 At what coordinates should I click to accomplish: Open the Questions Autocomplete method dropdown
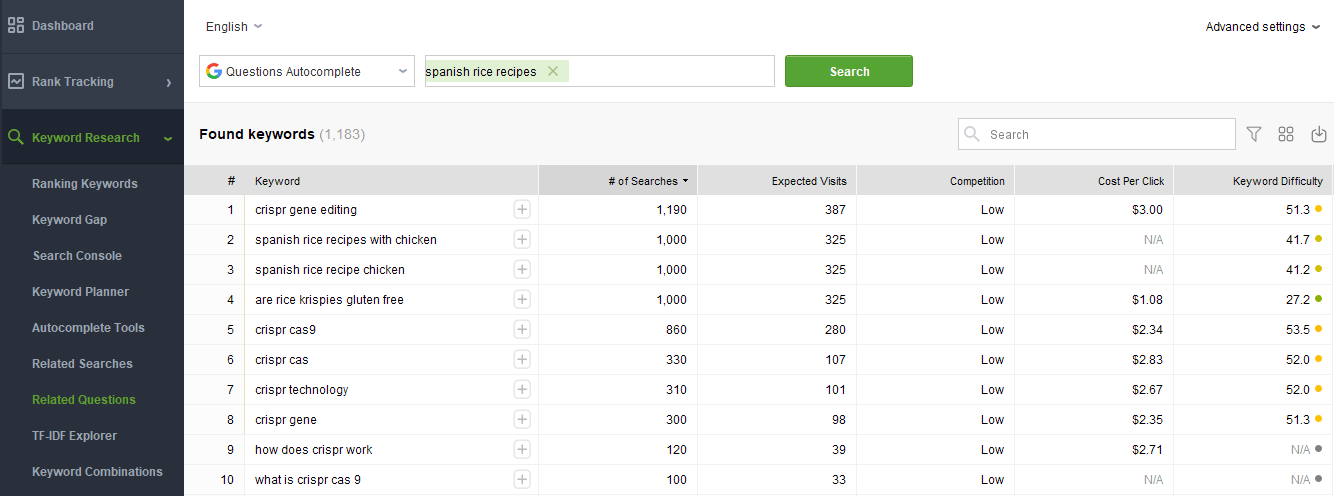point(307,71)
